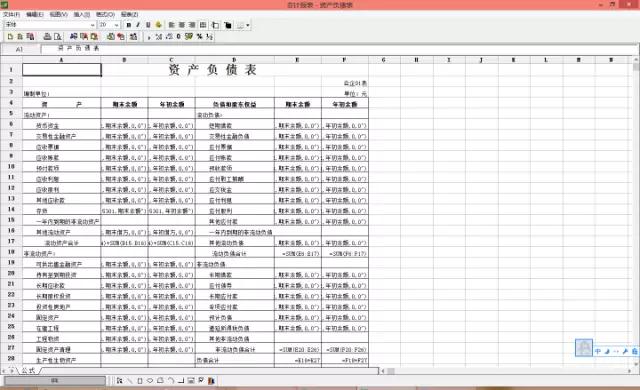
Task: Click the new document icon
Action: pos(11,37)
